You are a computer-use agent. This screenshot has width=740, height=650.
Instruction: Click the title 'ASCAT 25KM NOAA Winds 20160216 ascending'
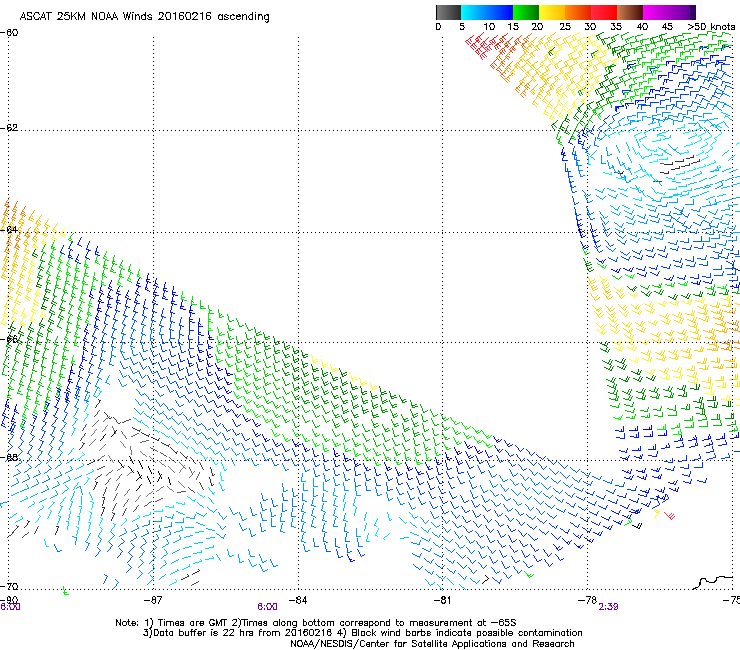[144, 17]
